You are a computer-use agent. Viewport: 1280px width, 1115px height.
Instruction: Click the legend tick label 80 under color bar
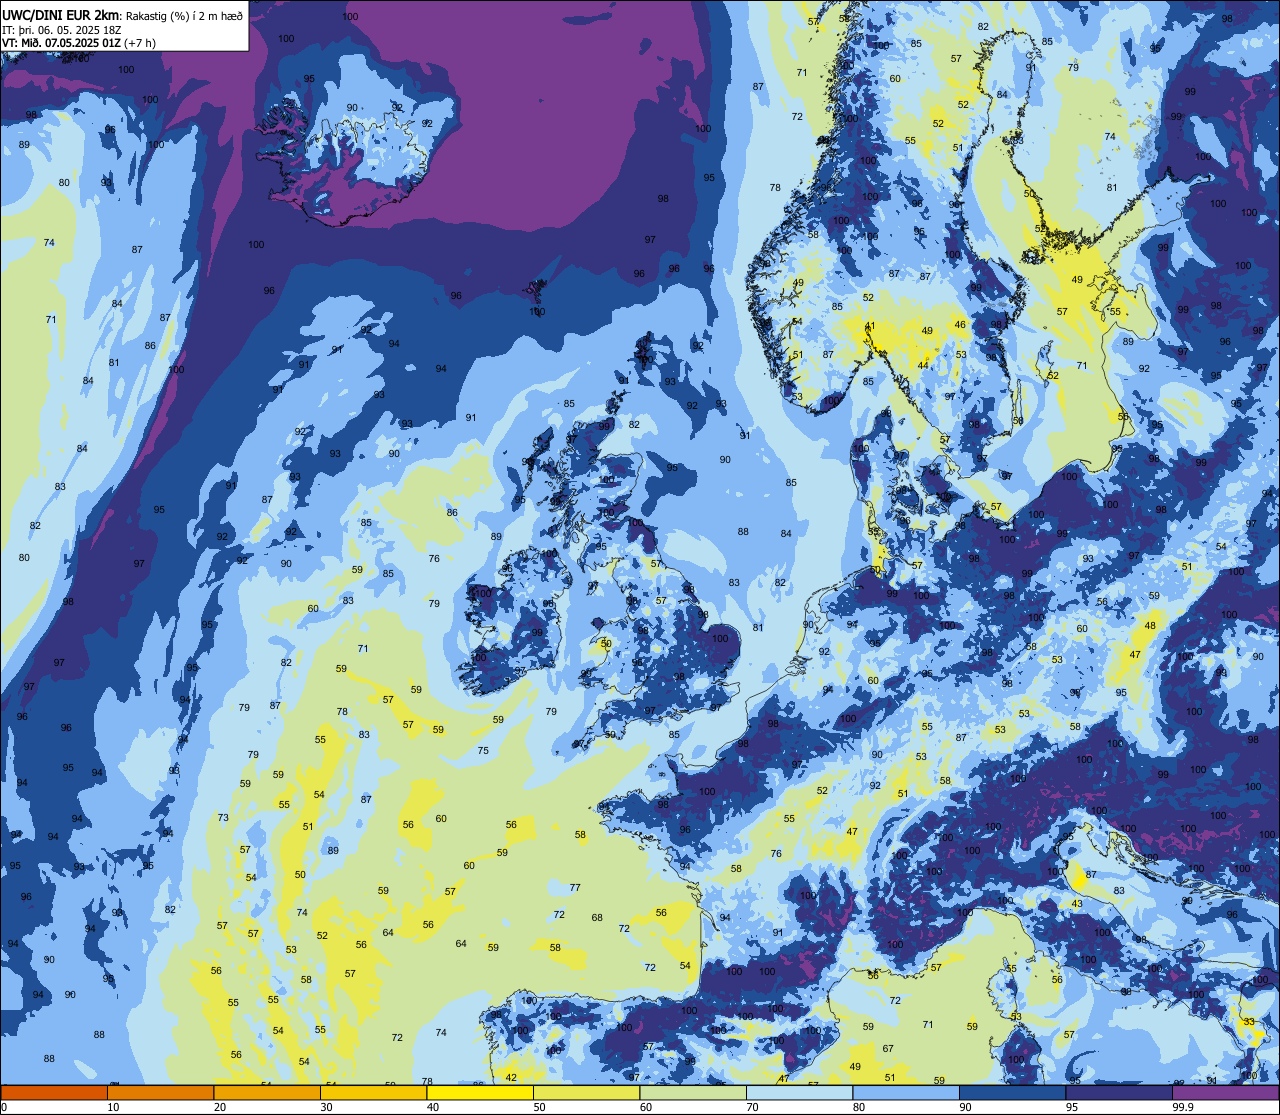859,1107
